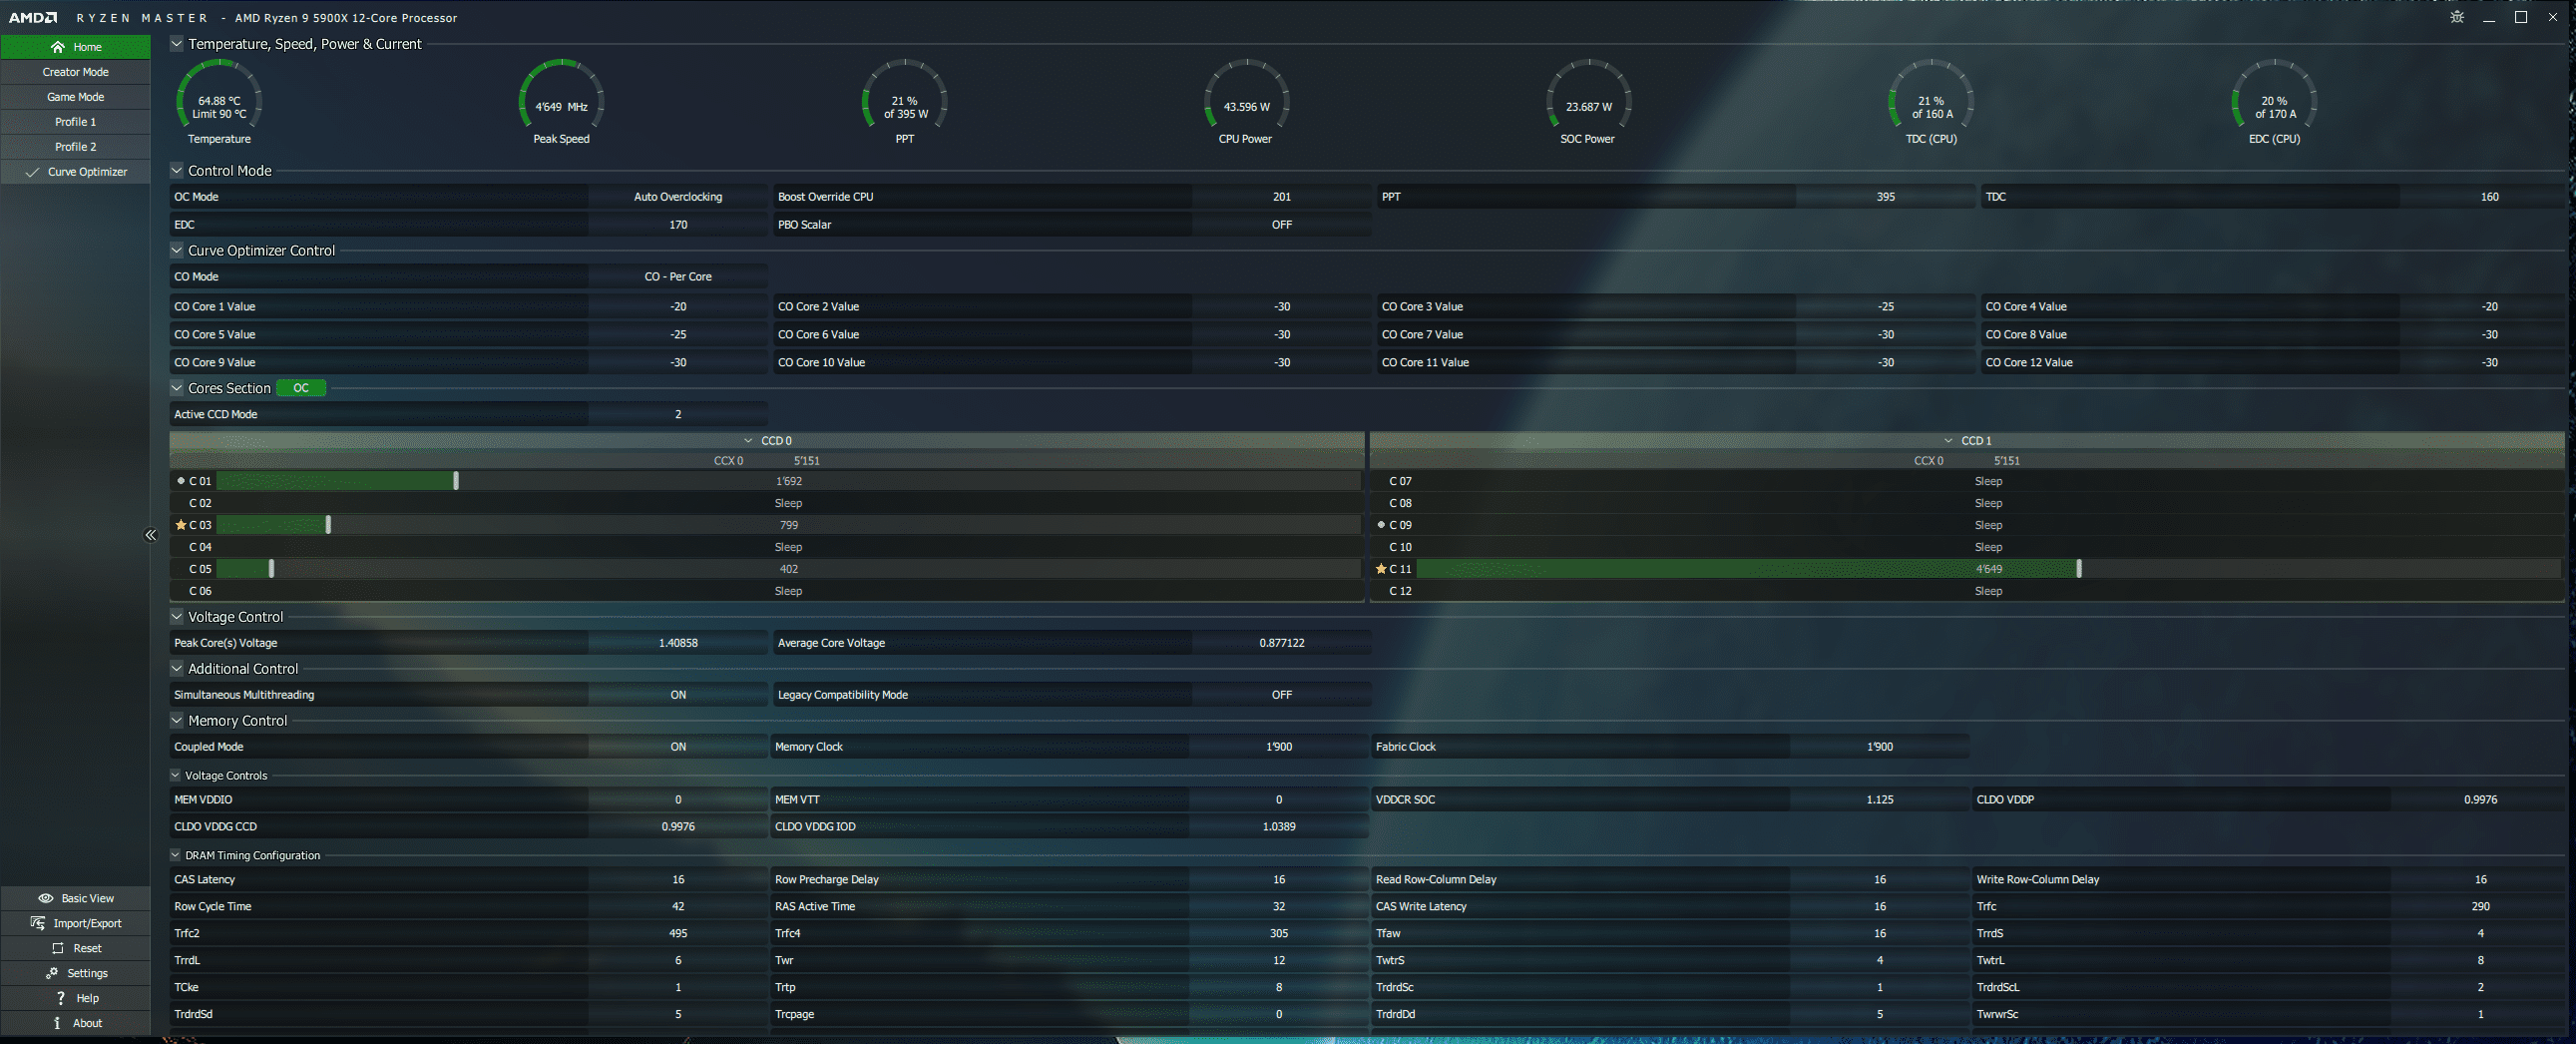Click the Help question mark icon
Viewport: 2576px width, 1044px height.
61,998
